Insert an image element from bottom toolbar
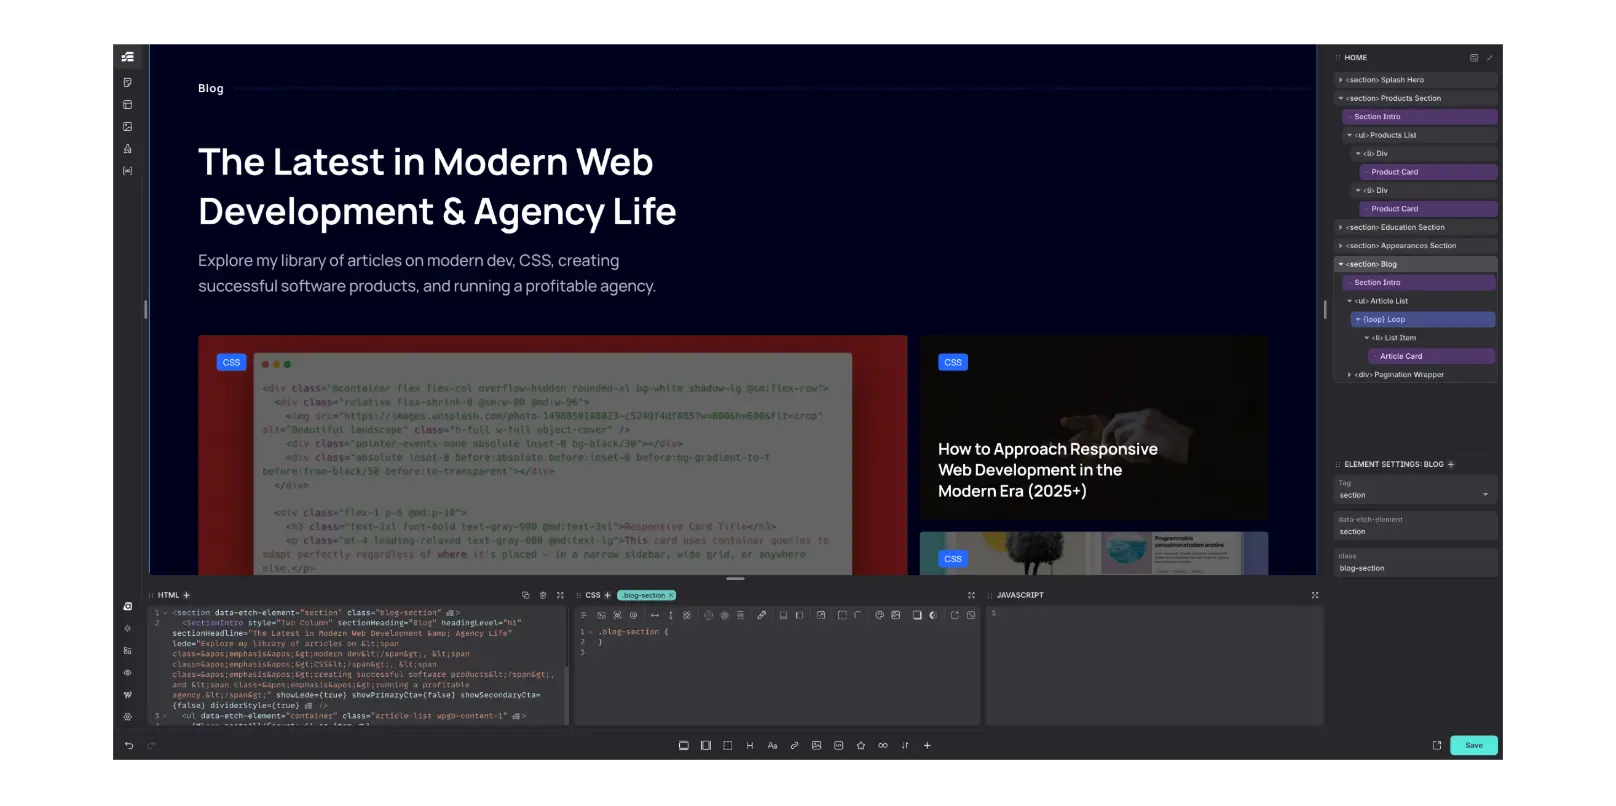 pos(816,746)
